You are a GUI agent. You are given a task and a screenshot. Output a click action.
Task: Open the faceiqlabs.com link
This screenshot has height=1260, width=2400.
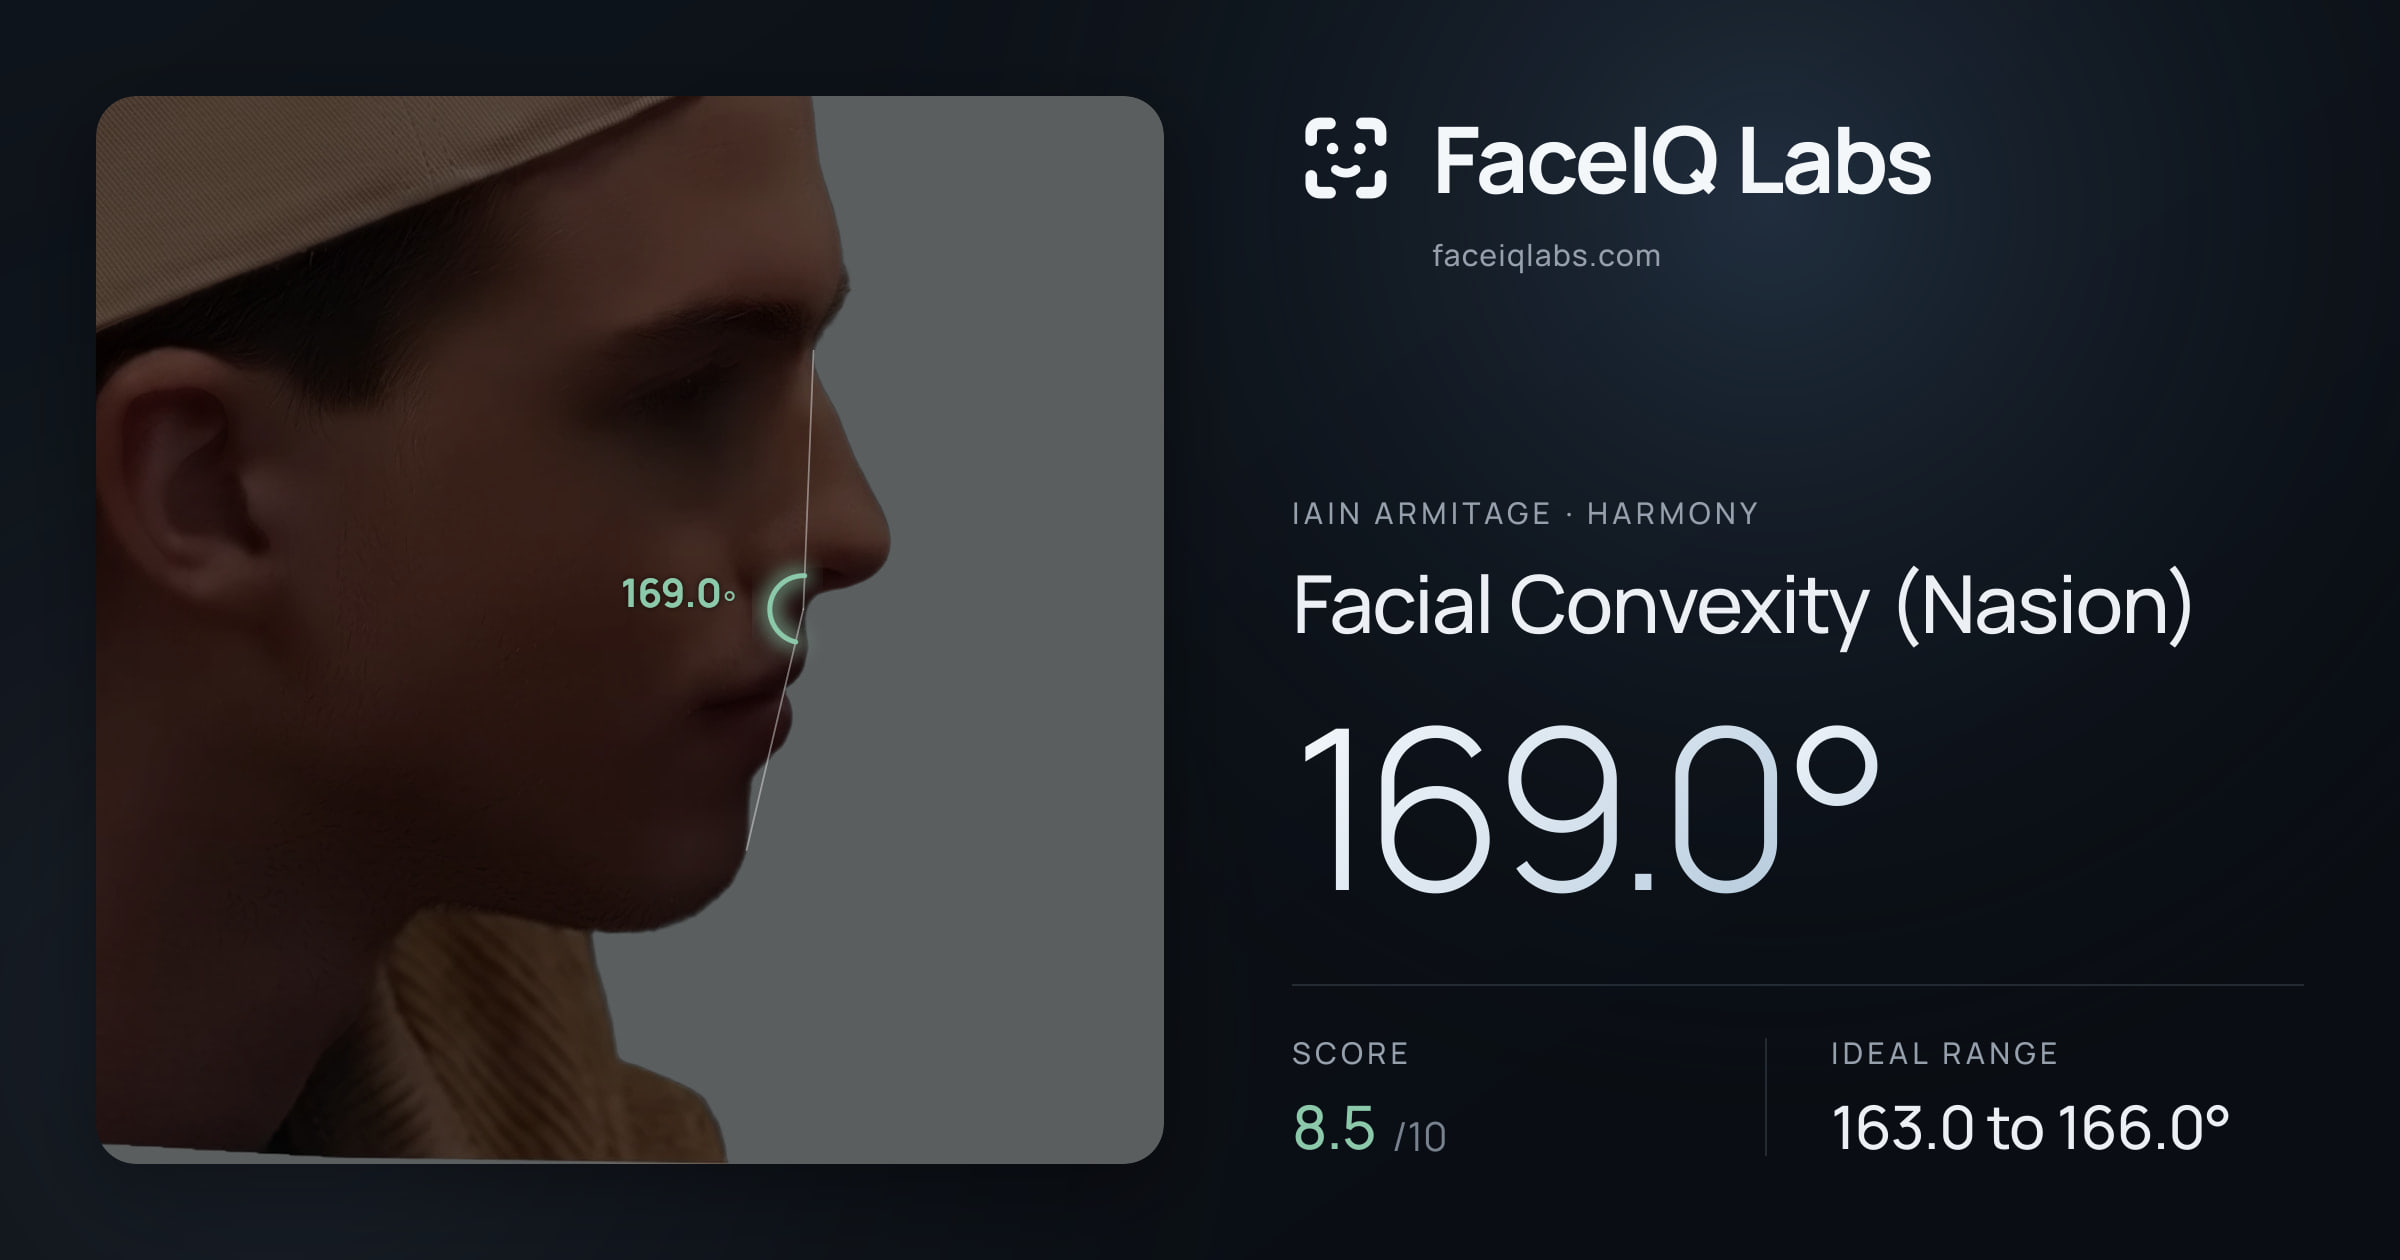click(1546, 256)
